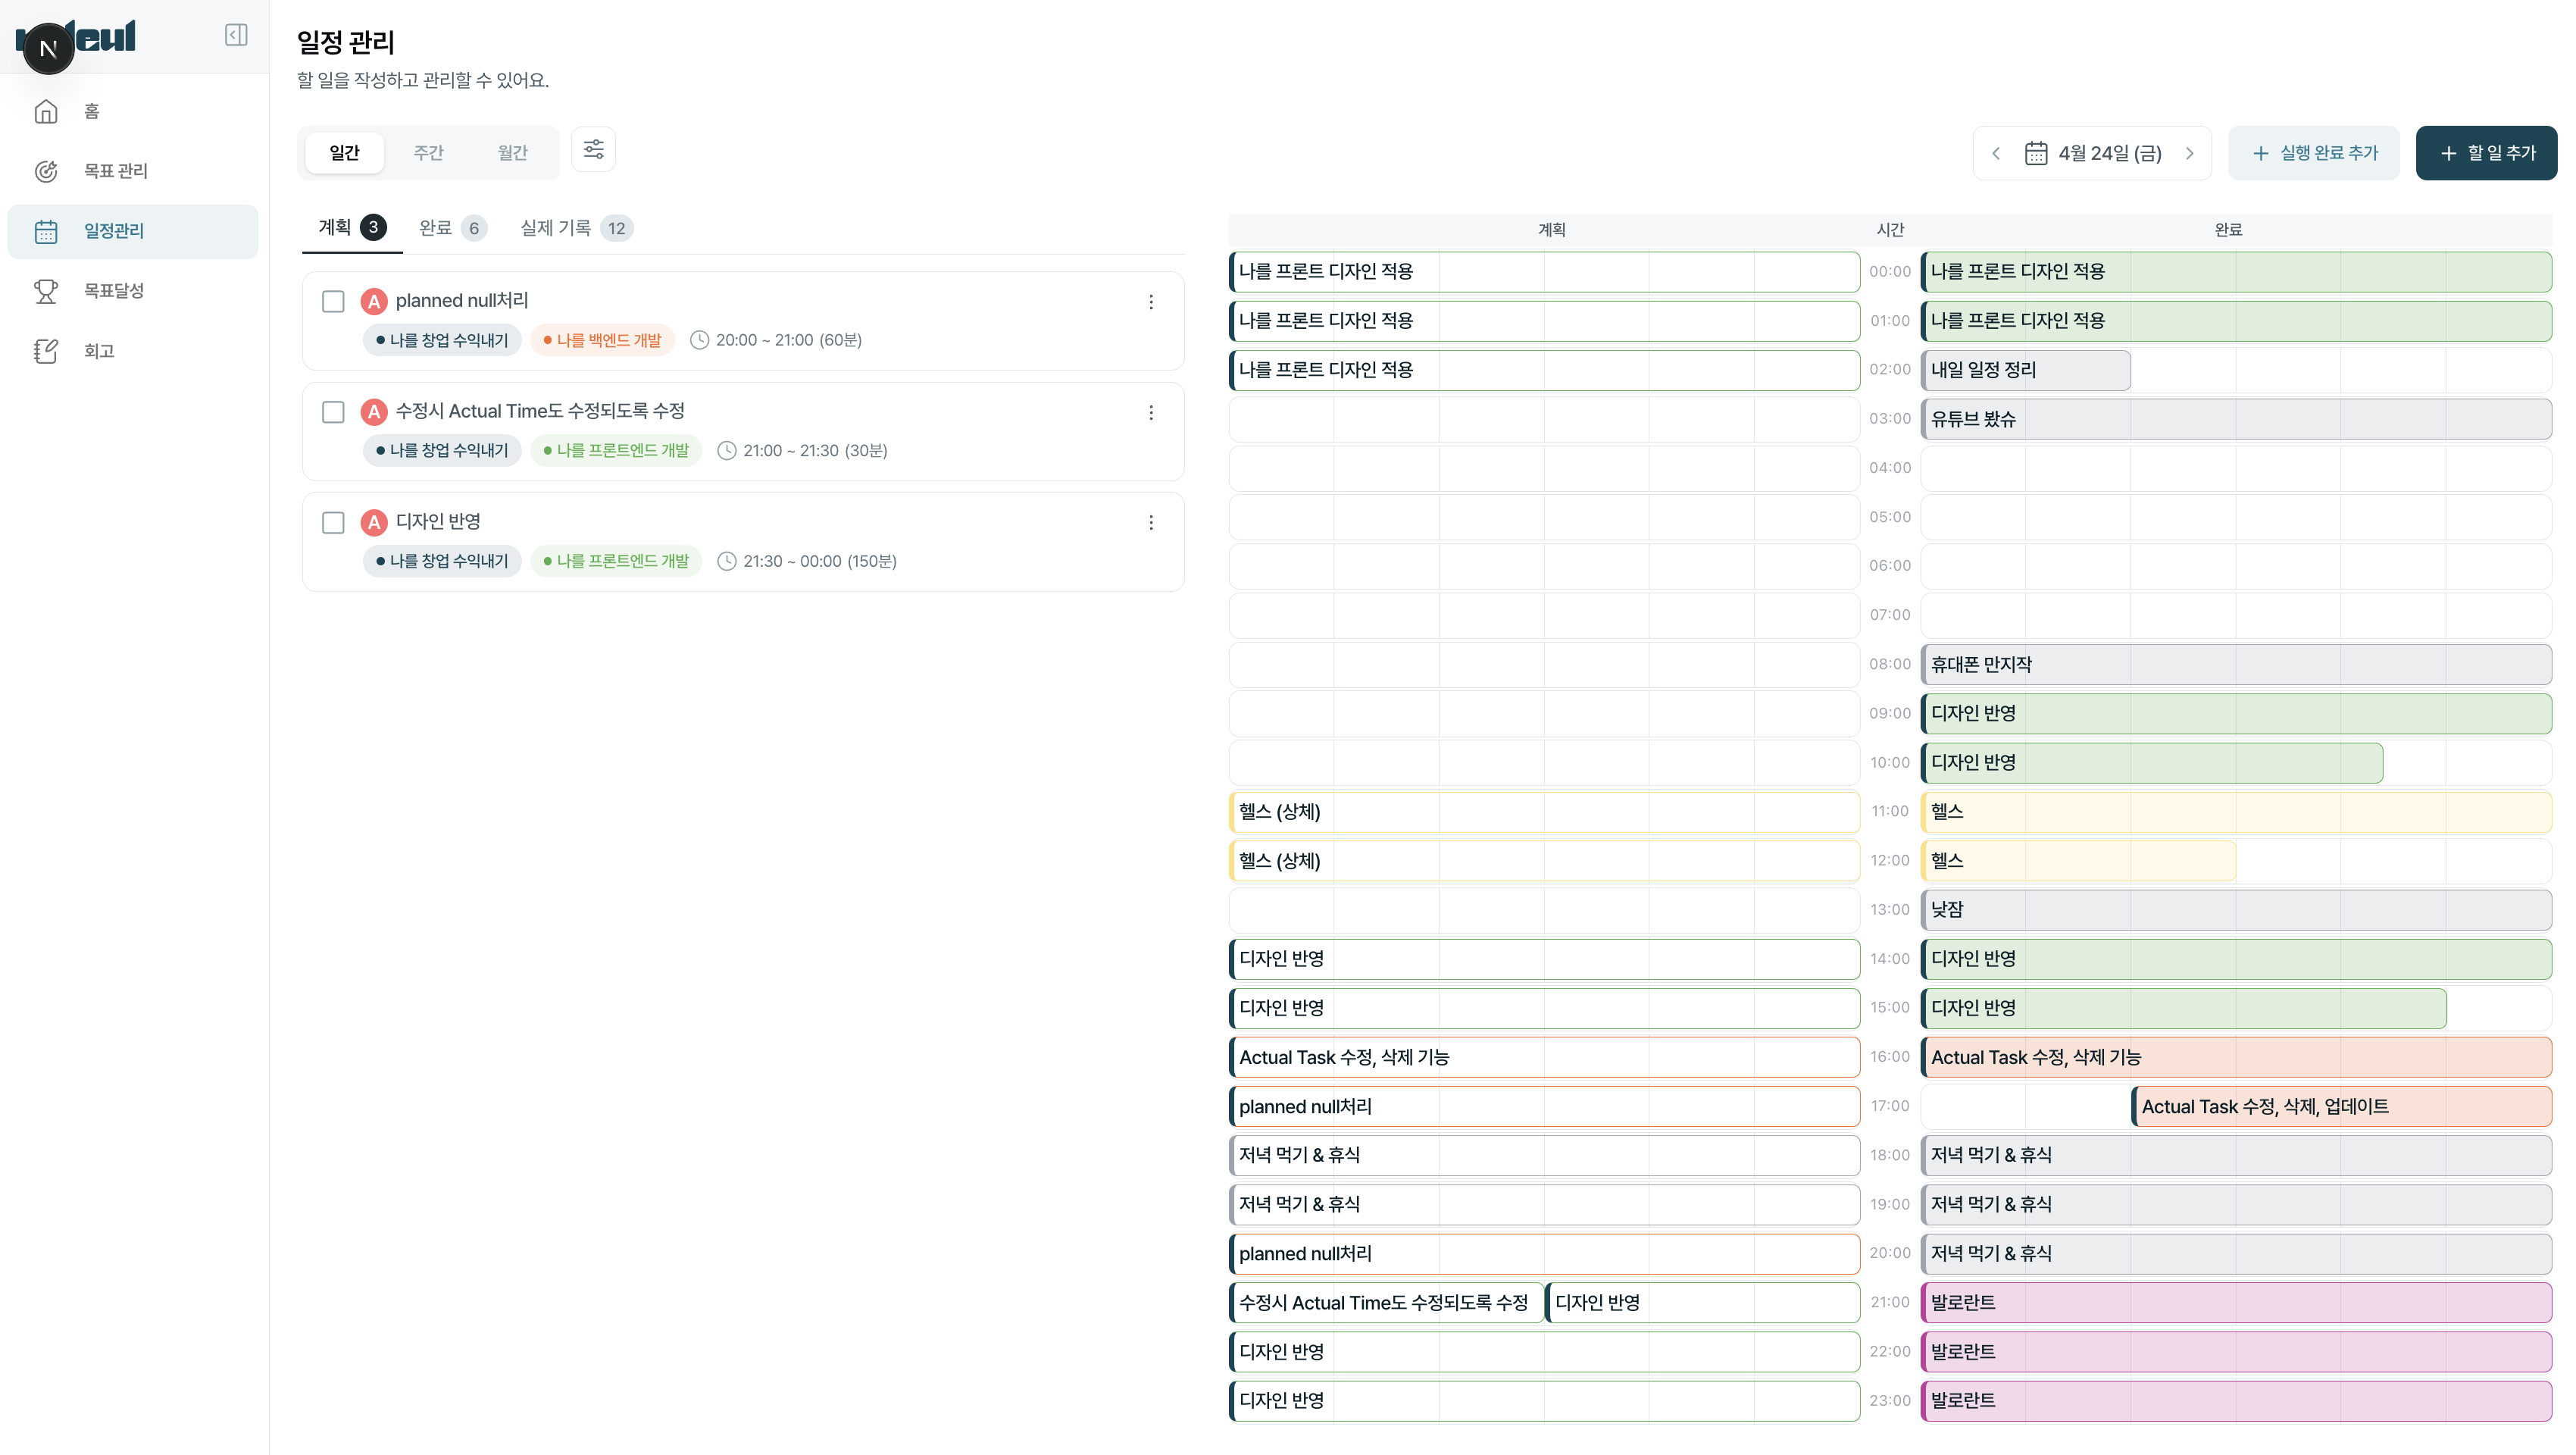Open more options for planned null처리

1151,301
